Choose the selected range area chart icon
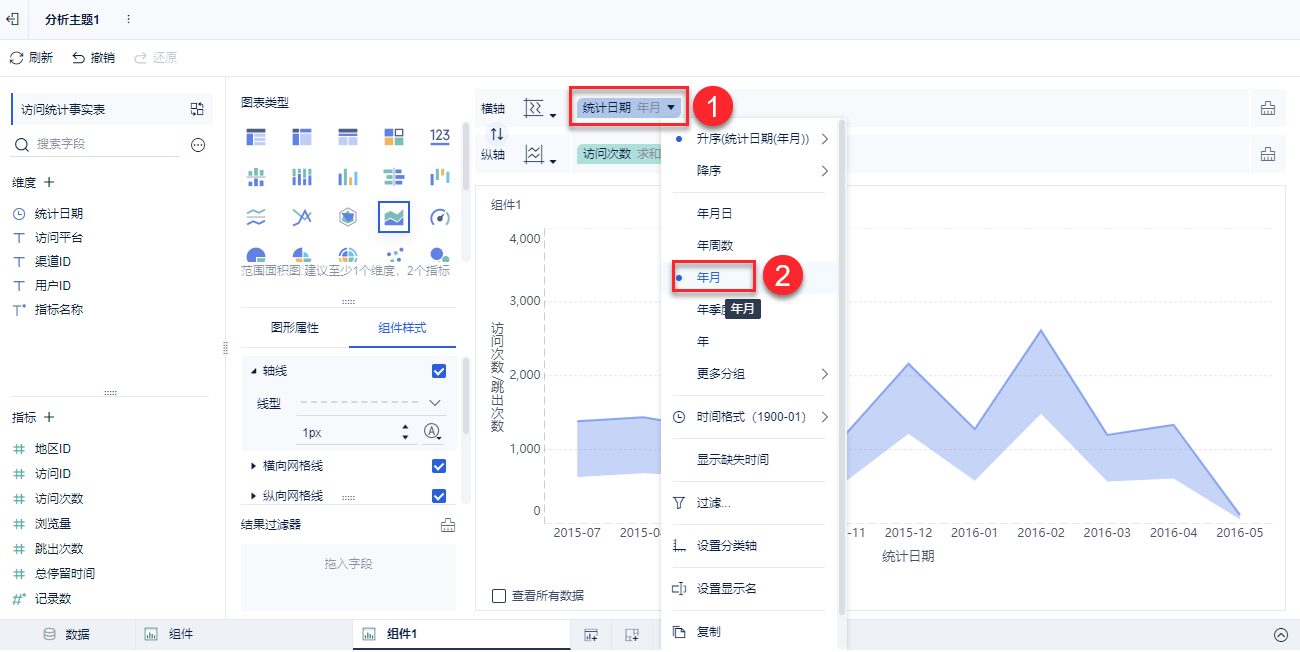The width and height of the screenshot is (1300, 652). click(x=394, y=216)
